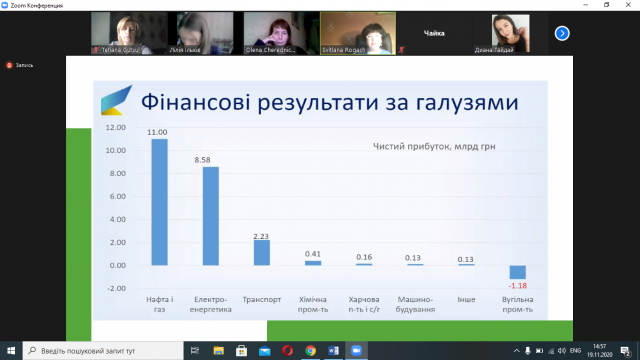640x360 pixels.
Task: Switch the ENG input language indicator
Action: click(x=576, y=351)
